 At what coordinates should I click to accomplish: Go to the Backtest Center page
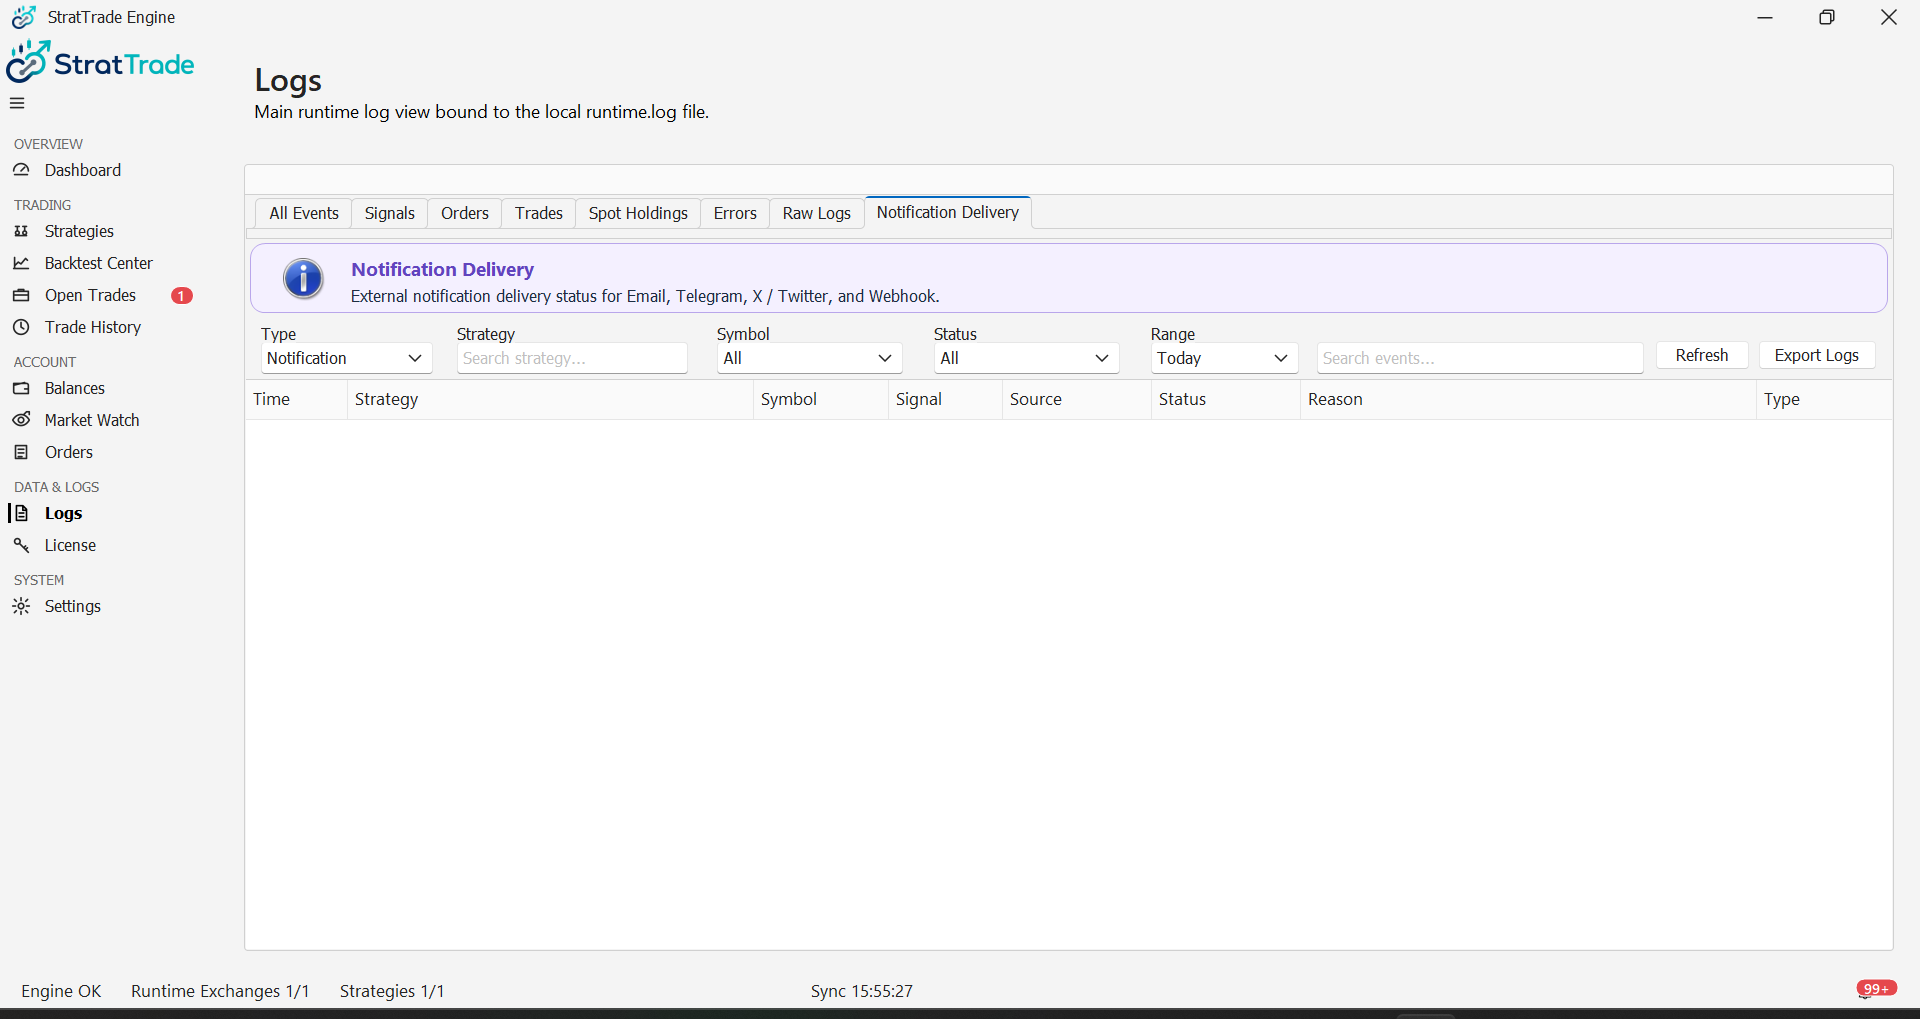(x=98, y=263)
